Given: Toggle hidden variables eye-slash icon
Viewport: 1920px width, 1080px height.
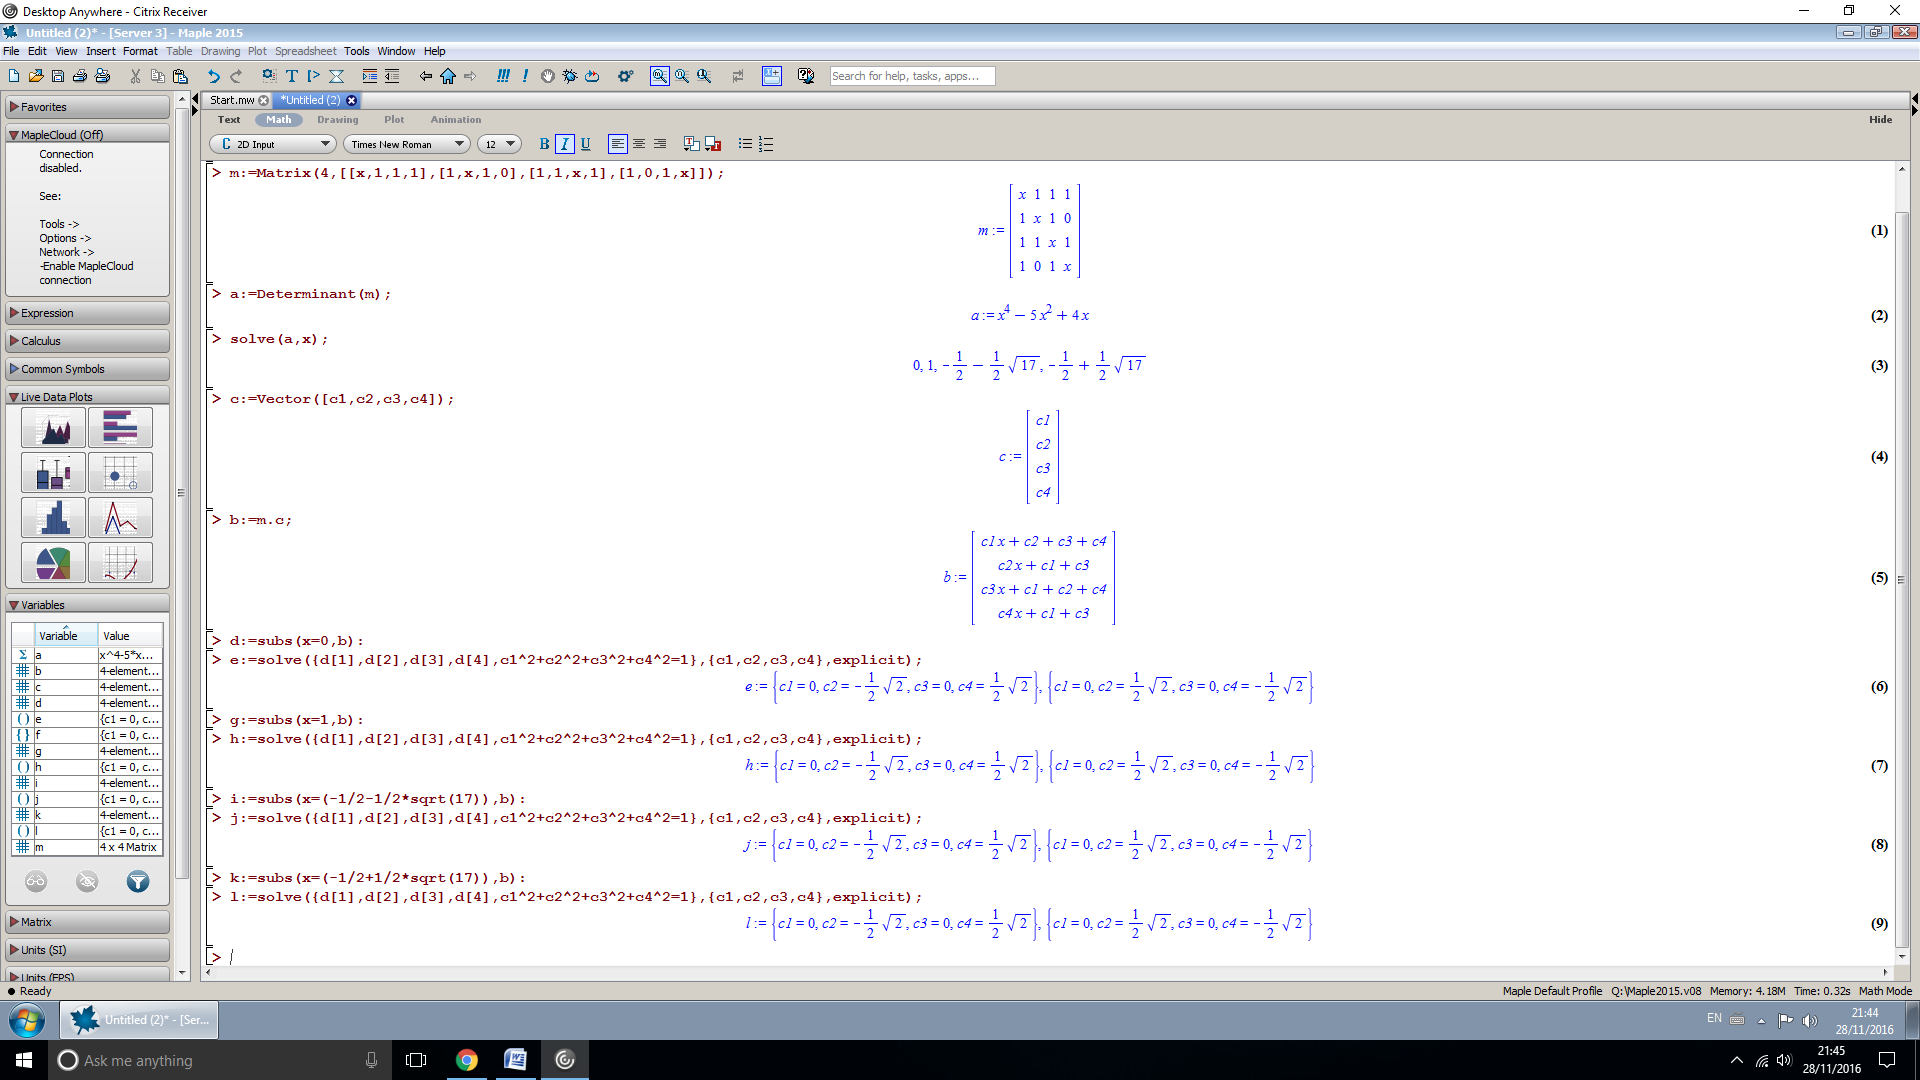Looking at the screenshot, I should [87, 881].
